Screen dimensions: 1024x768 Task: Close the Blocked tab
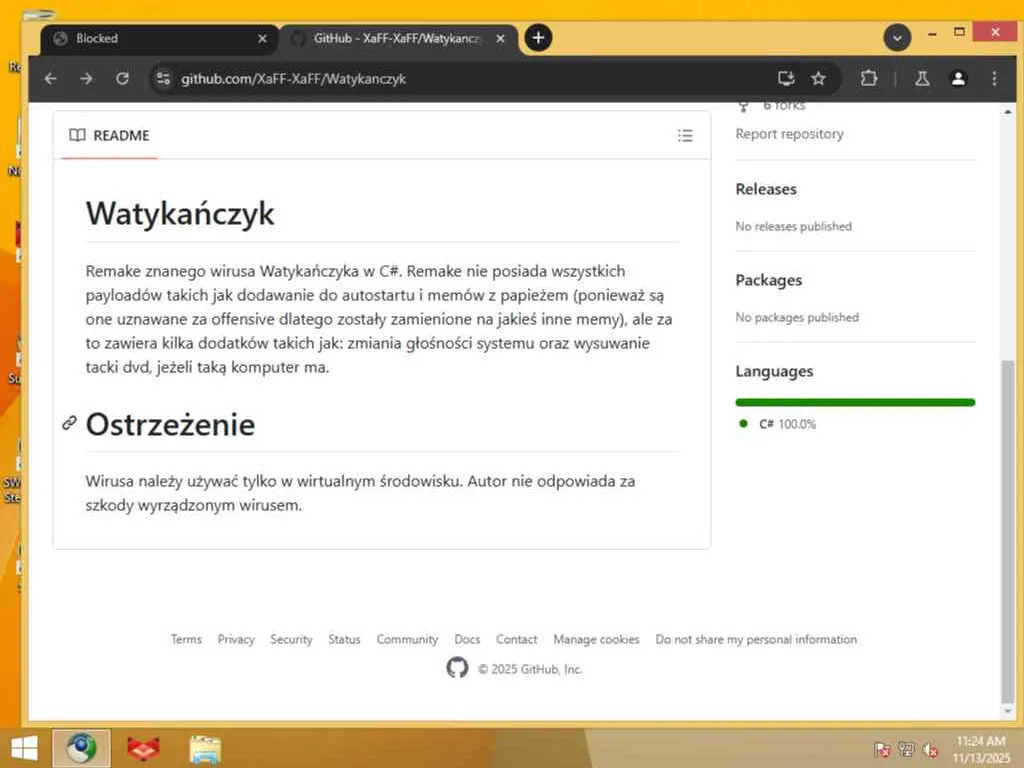[263, 39]
